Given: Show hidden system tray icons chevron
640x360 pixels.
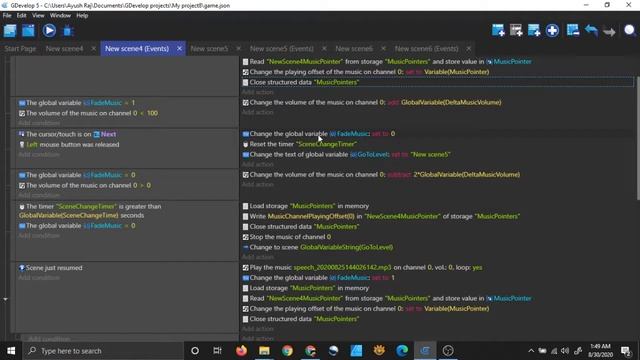Looking at the screenshot, I should (x=531, y=351).
